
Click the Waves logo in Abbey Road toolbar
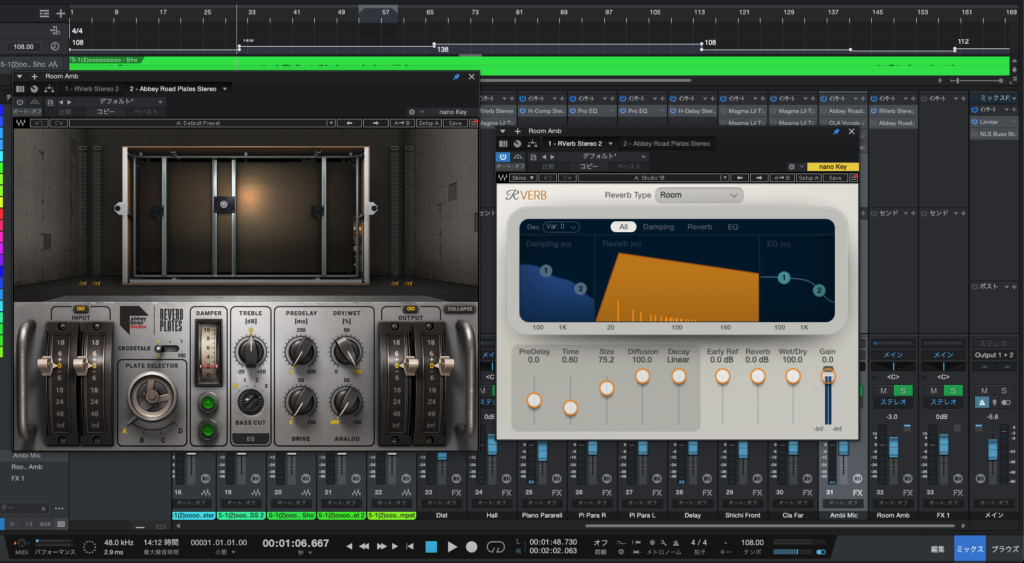pyautogui.click(x=20, y=123)
